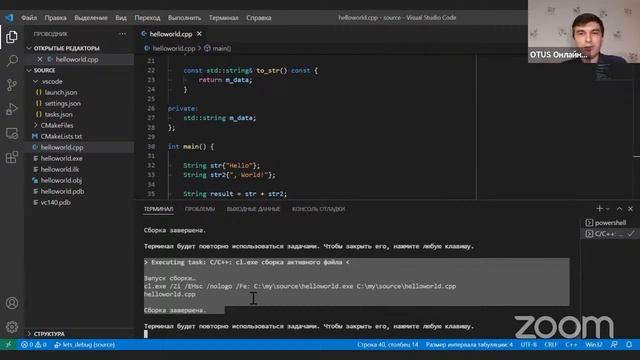The width and height of the screenshot is (640, 360).
Task: Open notifications bell in status bar
Action: 629,344
